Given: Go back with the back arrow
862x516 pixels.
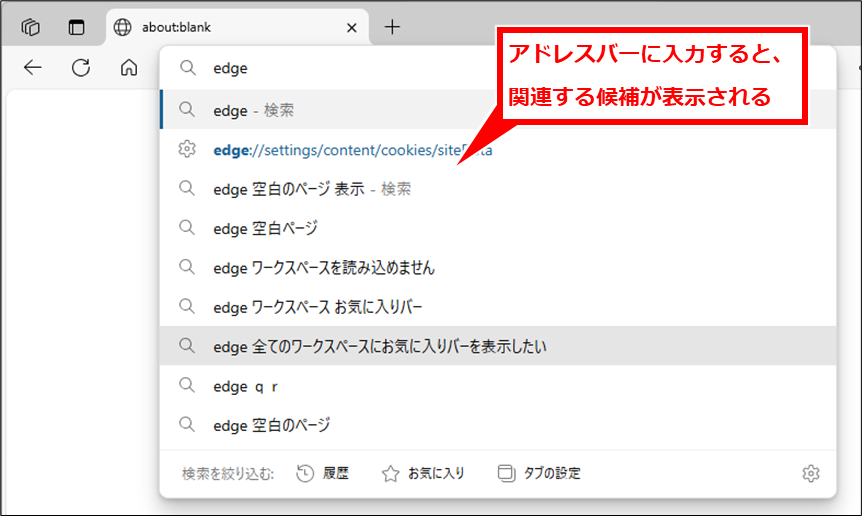Looking at the screenshot, I should click(x=33, y=68).
